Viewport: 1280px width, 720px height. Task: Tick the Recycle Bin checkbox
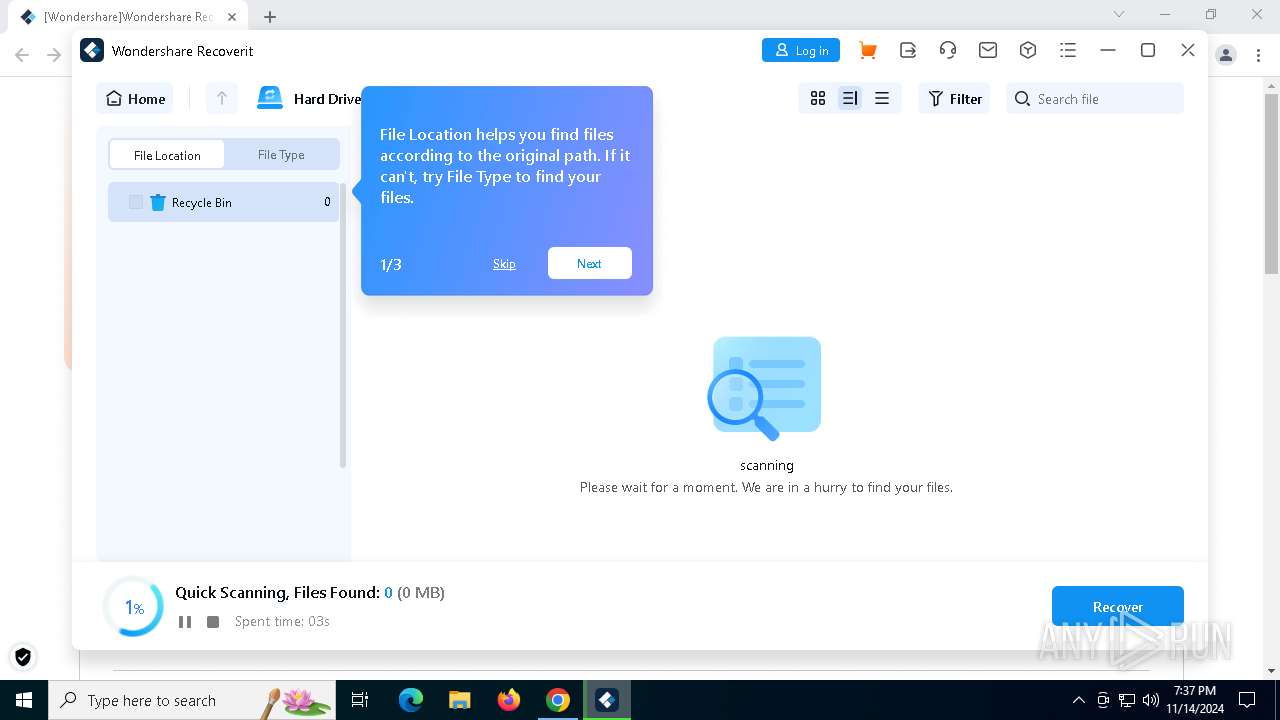pyautogui.click(x=136, y=202)
